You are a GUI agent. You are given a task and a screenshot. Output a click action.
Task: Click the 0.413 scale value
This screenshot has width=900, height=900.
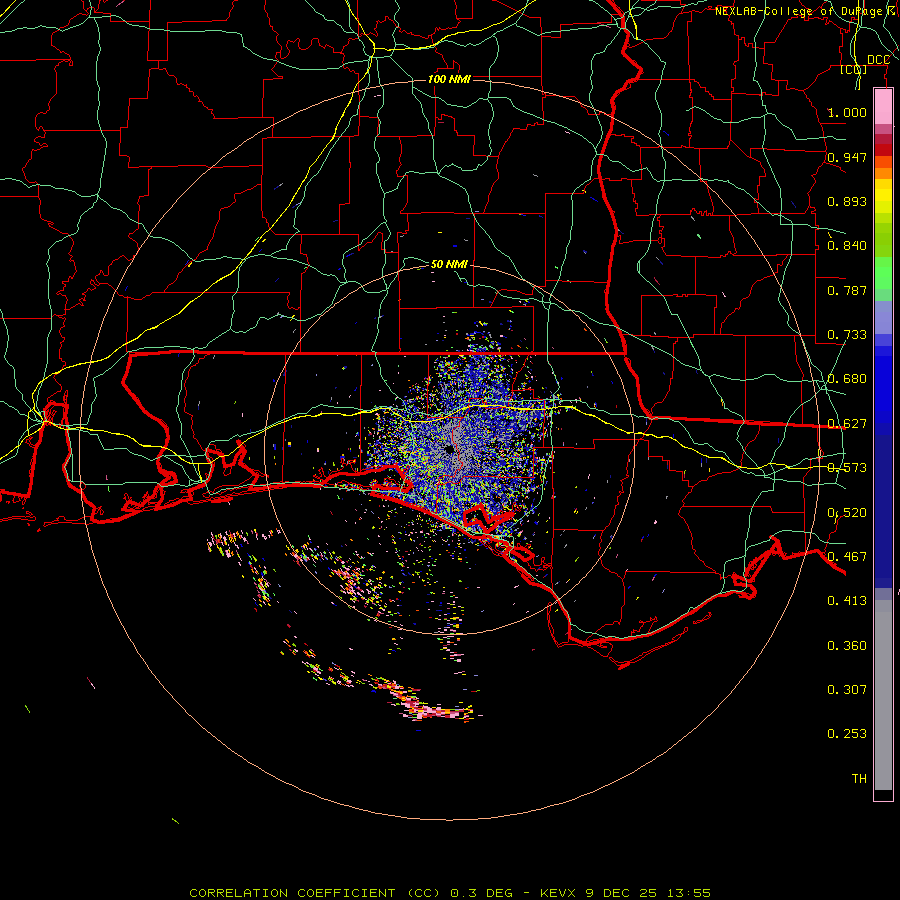[x=847, y=601]
